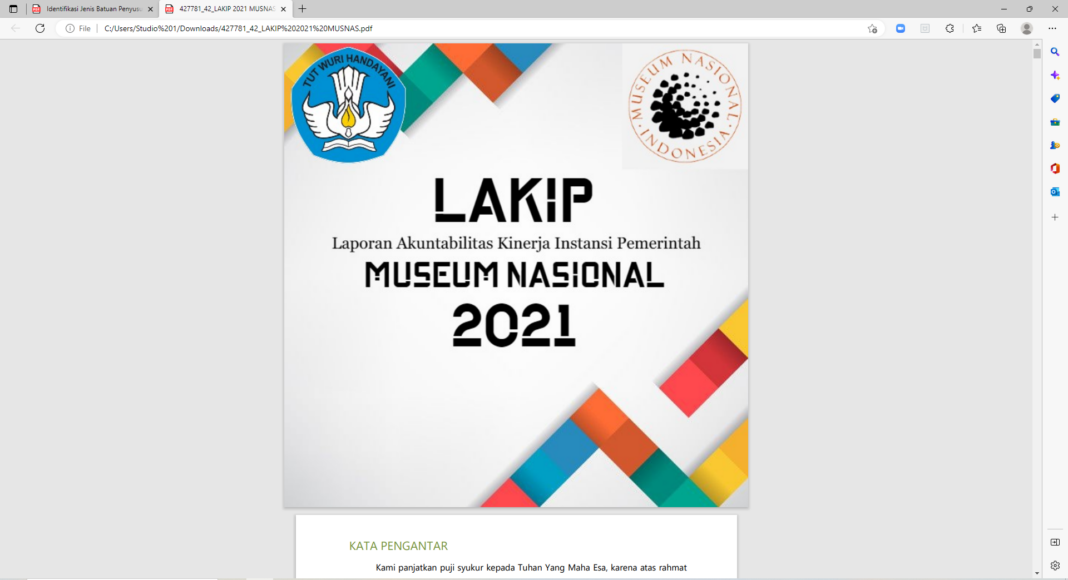The image size is (1068, 580).
Task: Click the address bar file path
Action: point(238,29)
